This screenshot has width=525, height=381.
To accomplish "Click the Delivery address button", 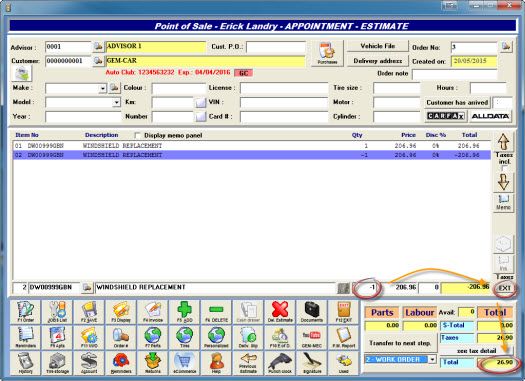I will tap(378, 61).
